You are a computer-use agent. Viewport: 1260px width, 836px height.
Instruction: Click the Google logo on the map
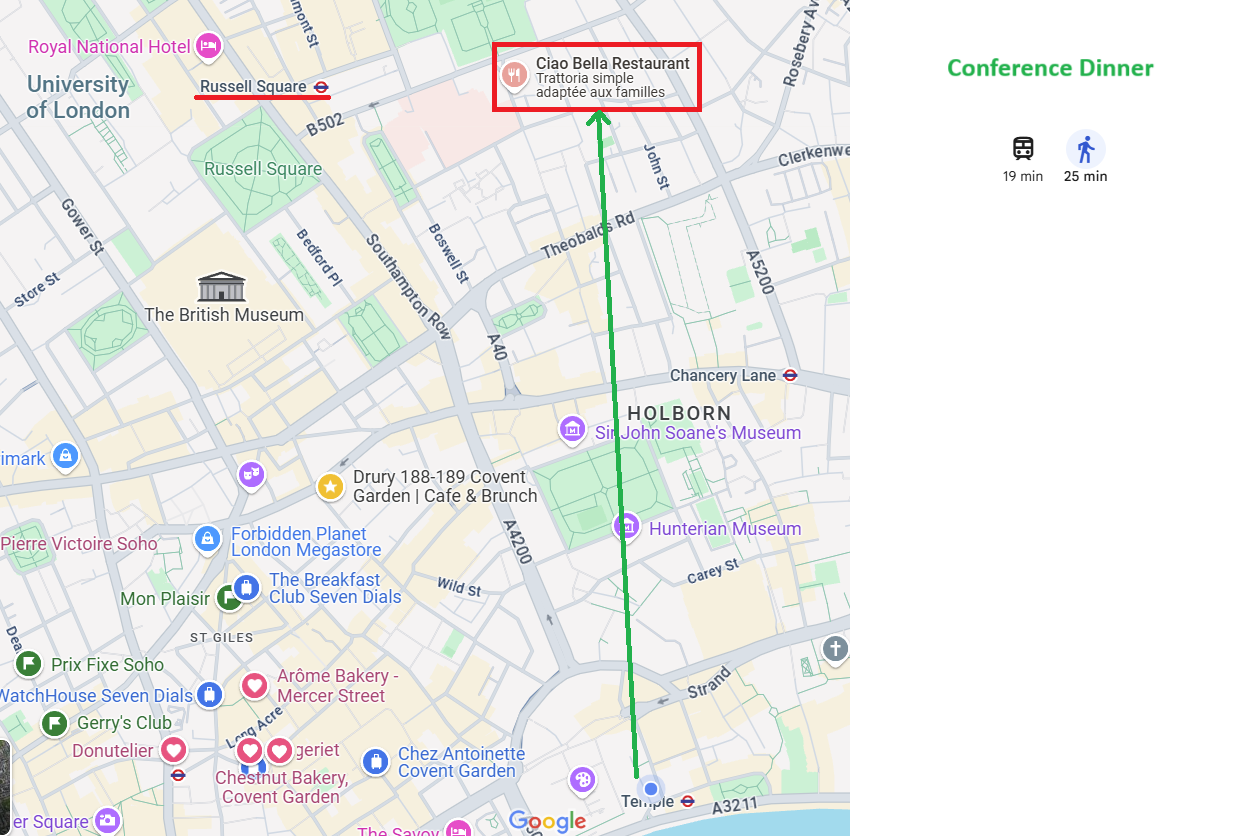tap(547, 821)
